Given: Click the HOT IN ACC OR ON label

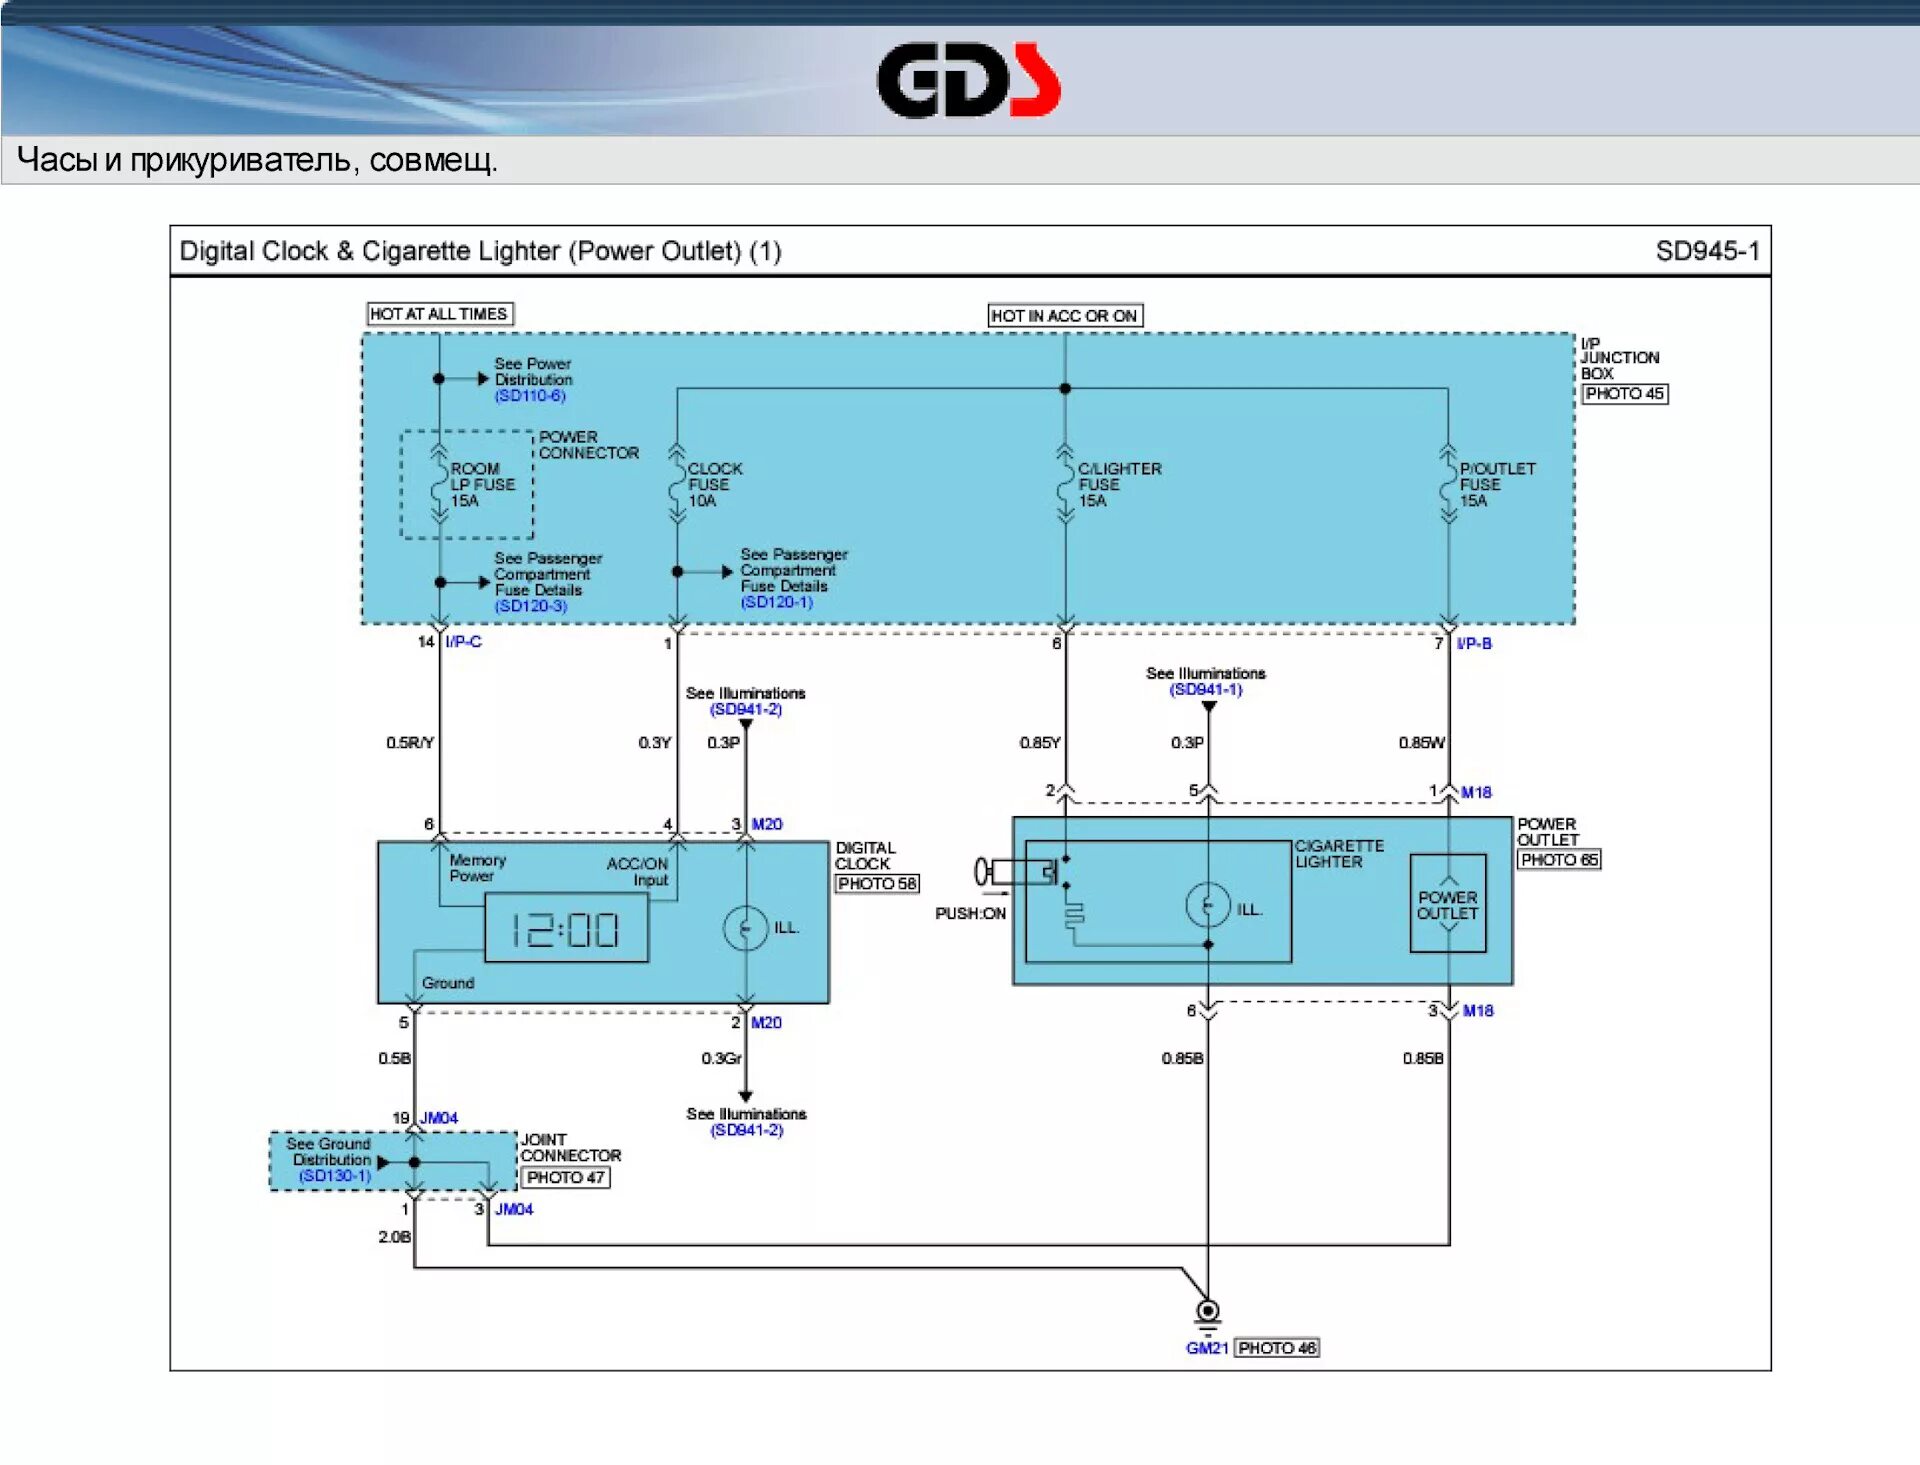Looking at the screenshot, I should (1065, 316).
